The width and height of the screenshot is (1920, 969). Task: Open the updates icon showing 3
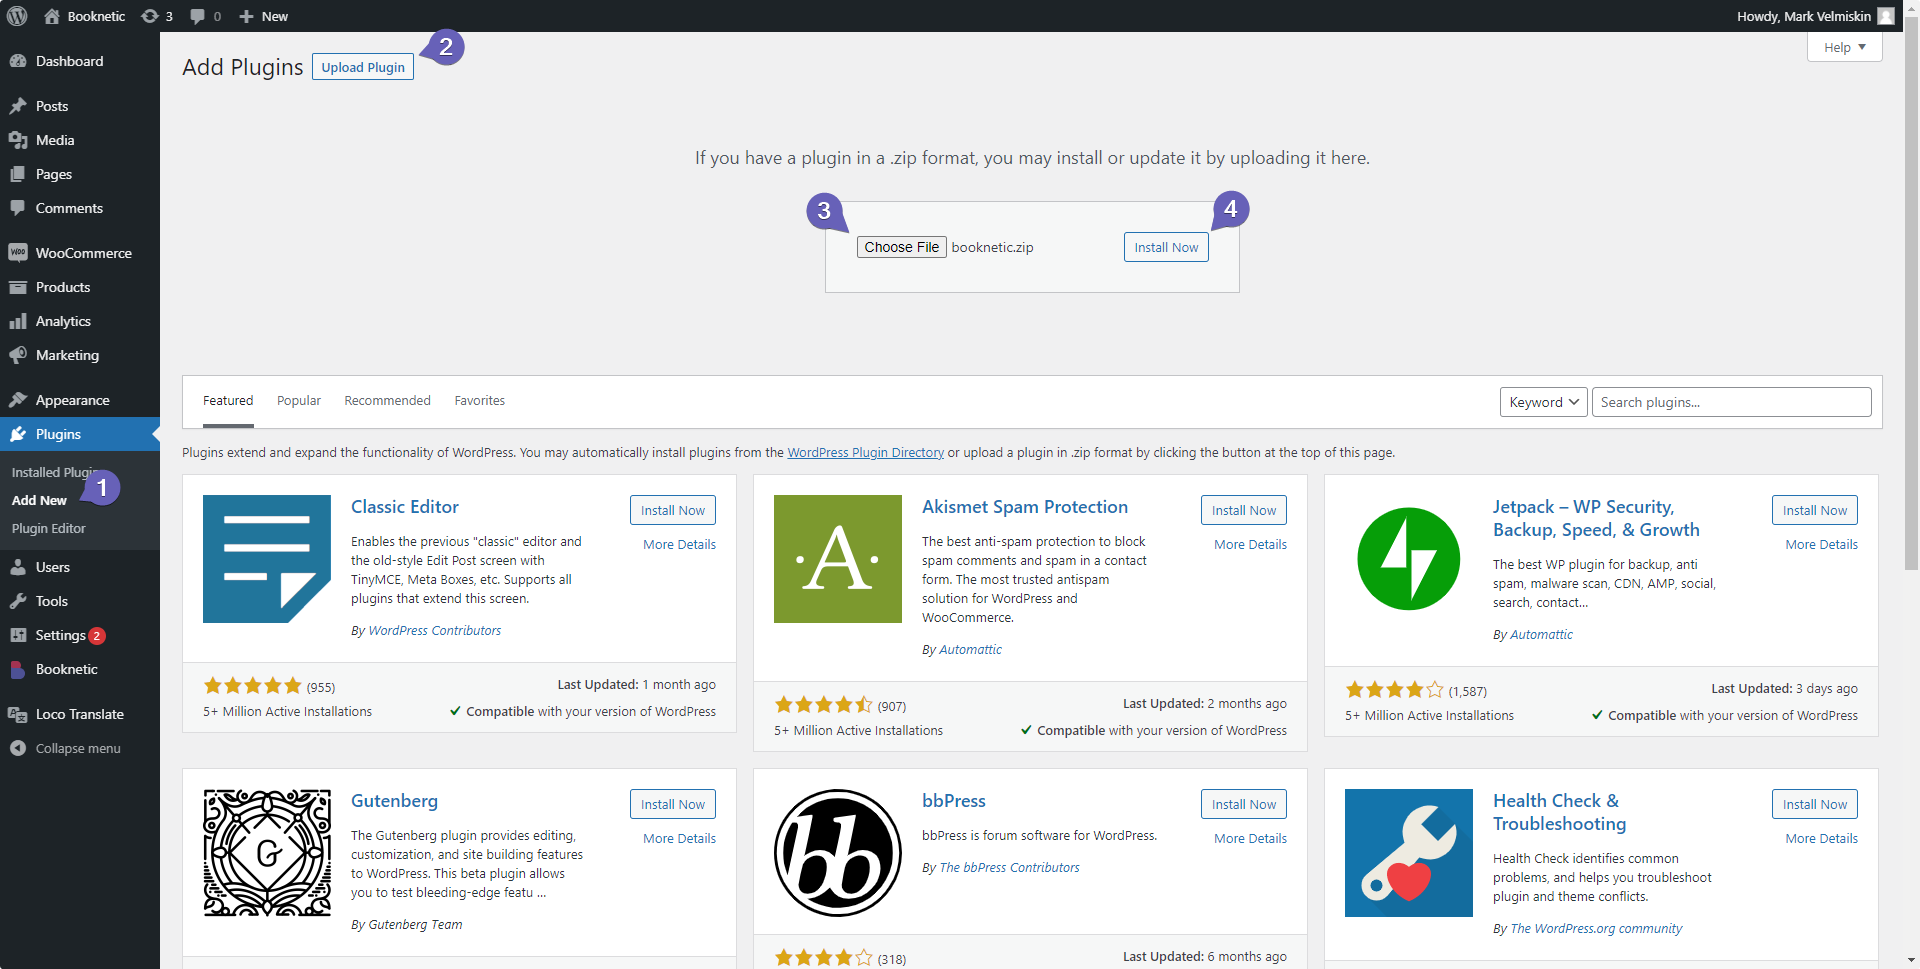(150, 16)
